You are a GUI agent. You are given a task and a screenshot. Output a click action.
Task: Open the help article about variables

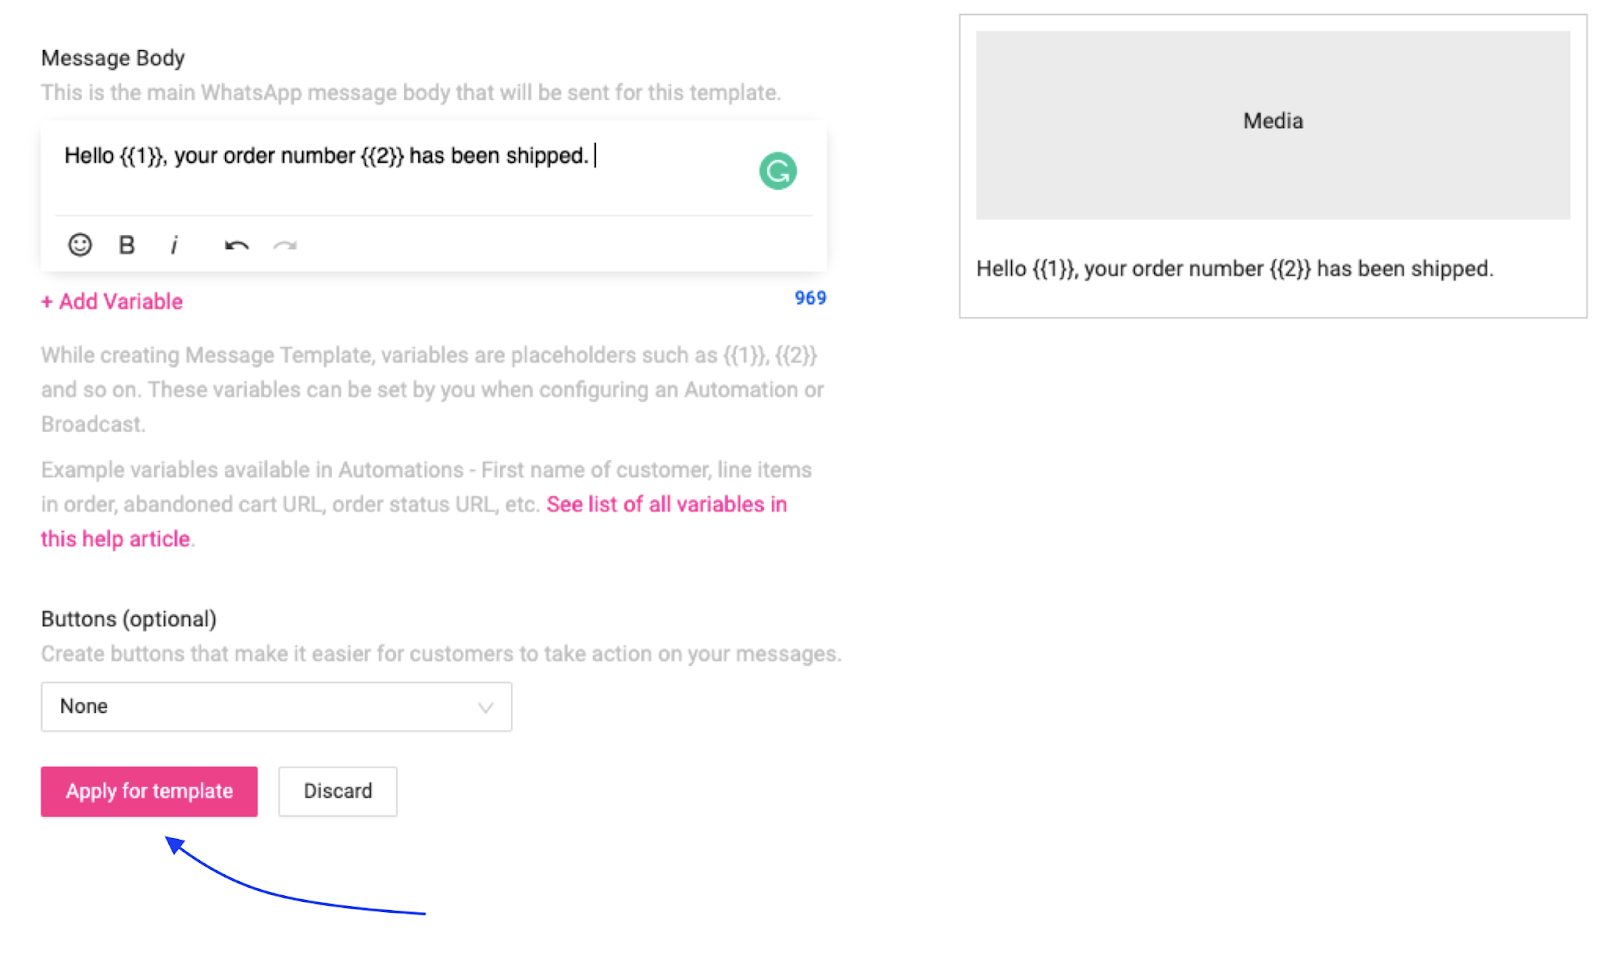point(666,504)
